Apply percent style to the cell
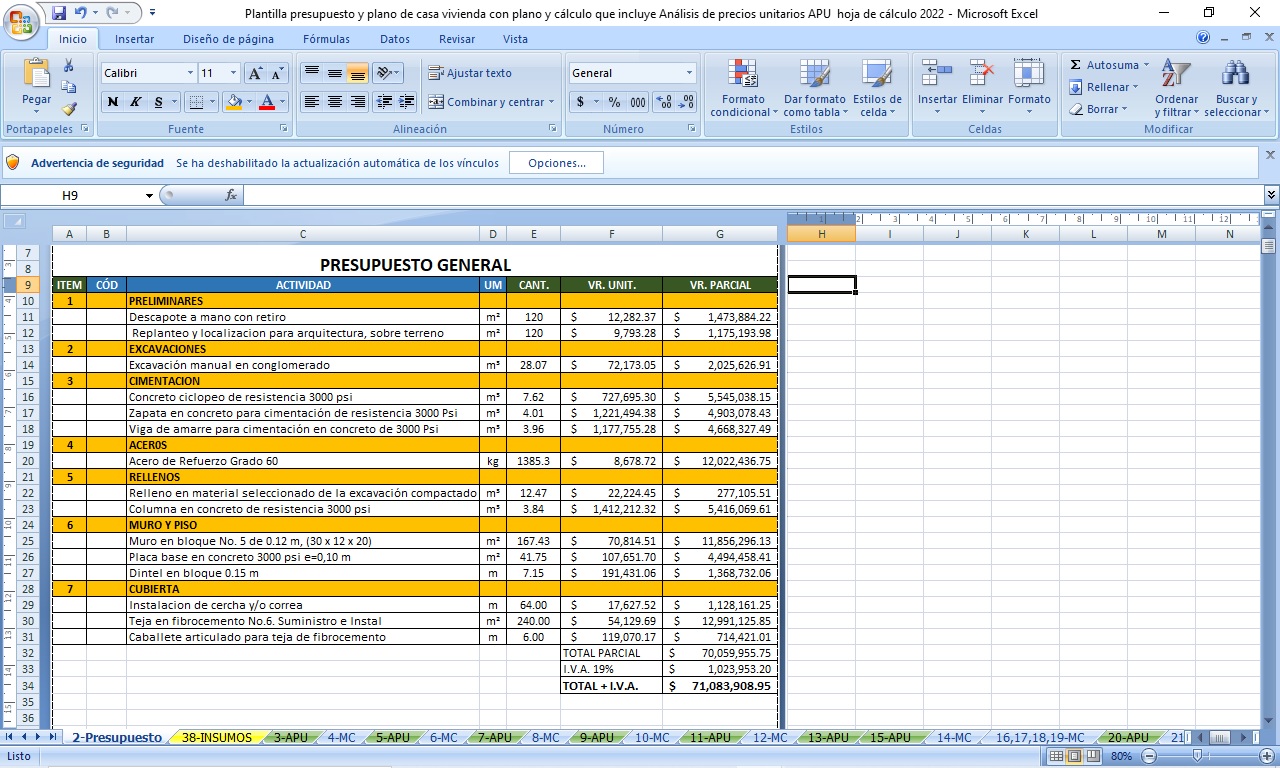 614,102
